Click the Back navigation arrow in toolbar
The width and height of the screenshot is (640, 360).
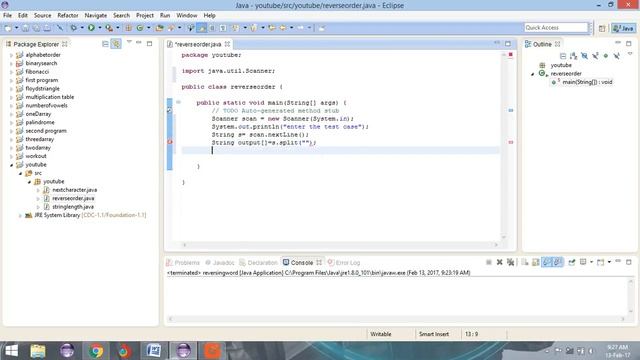point(282,28)
